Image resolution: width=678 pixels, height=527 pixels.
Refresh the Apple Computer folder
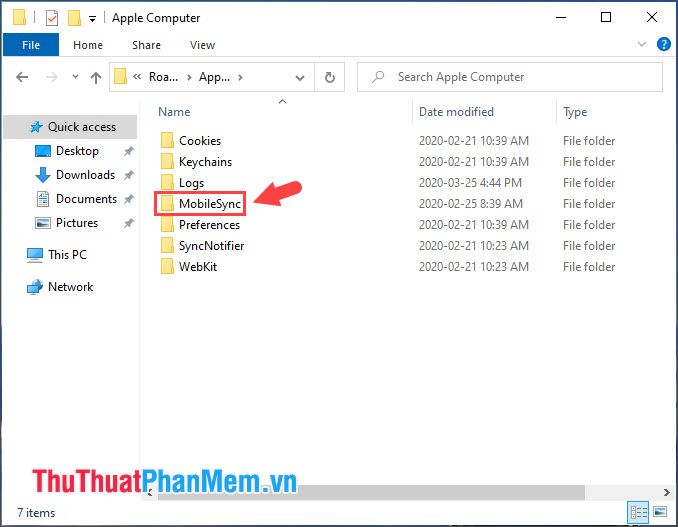329,77
